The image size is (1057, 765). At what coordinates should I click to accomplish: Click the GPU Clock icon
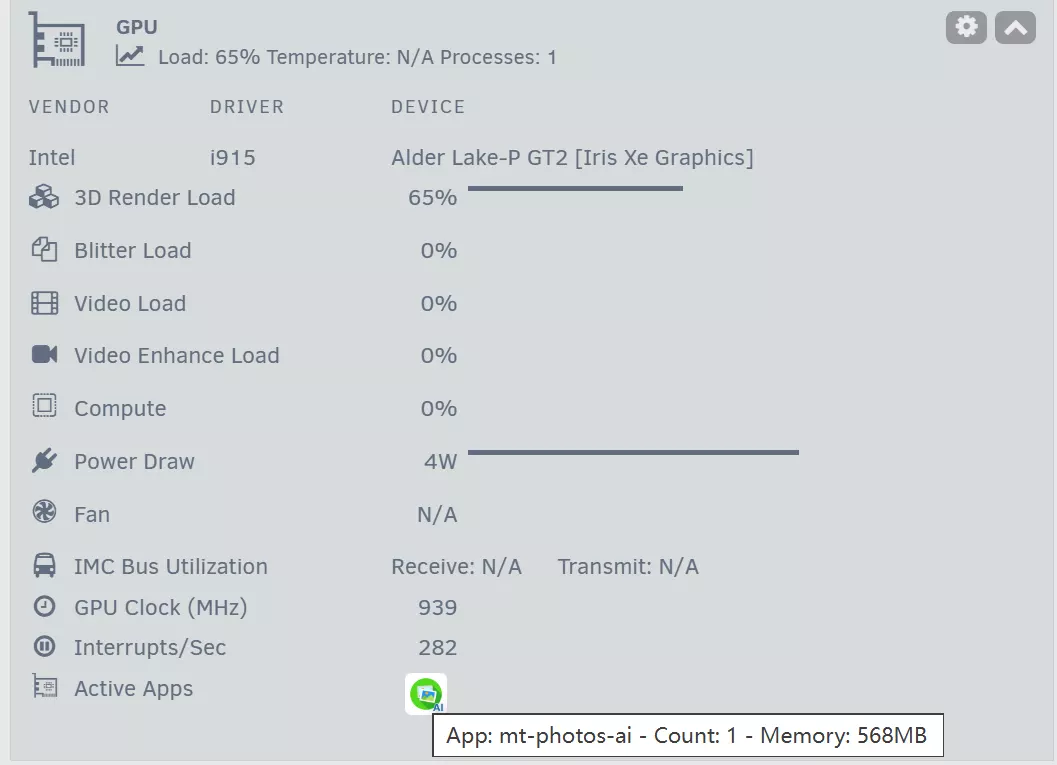tap(44, 606)
